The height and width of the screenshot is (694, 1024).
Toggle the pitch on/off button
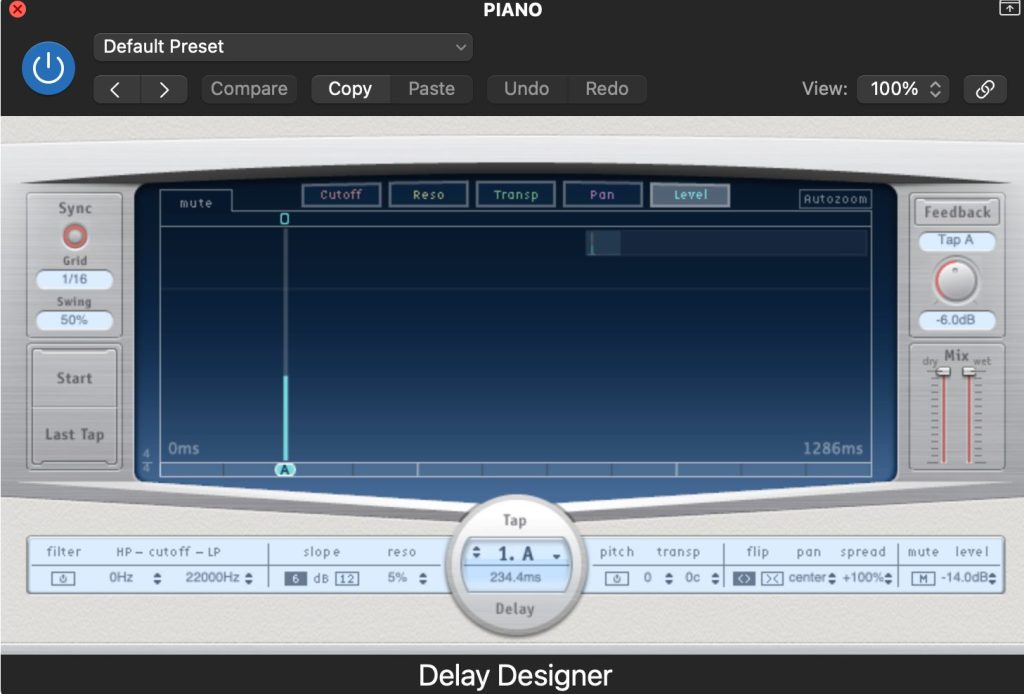click(616, 578)
